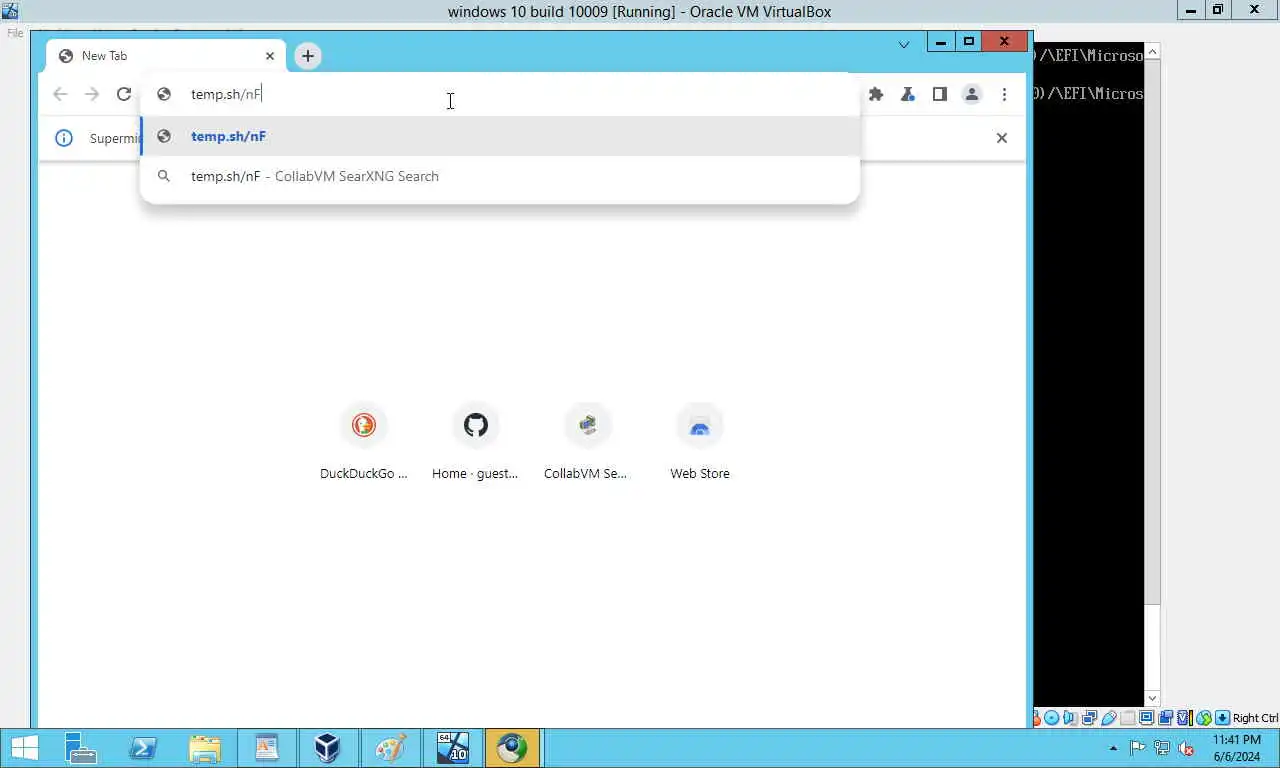Switch to the browser on the taskbar
This screenshot has width=1280, height=768.
[512, 748]
